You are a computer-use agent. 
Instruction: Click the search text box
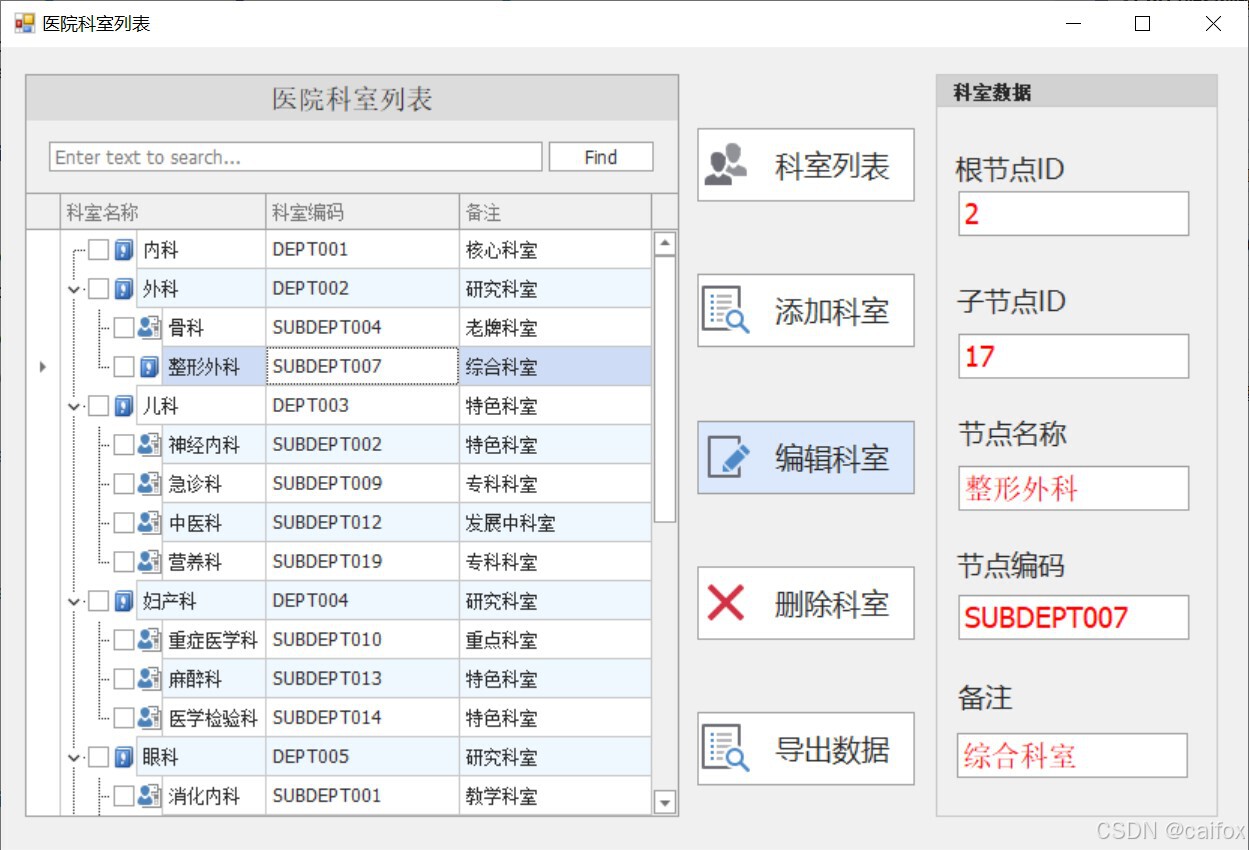coord(296,157)
